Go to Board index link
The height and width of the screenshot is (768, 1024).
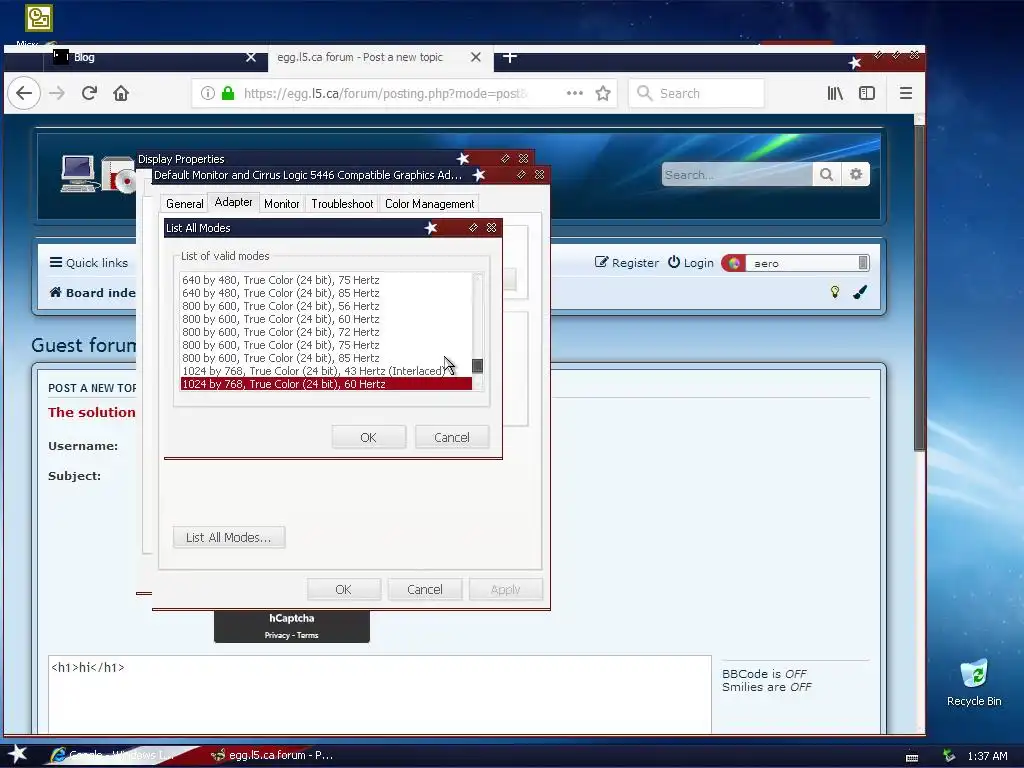click(x=93, y=293)
